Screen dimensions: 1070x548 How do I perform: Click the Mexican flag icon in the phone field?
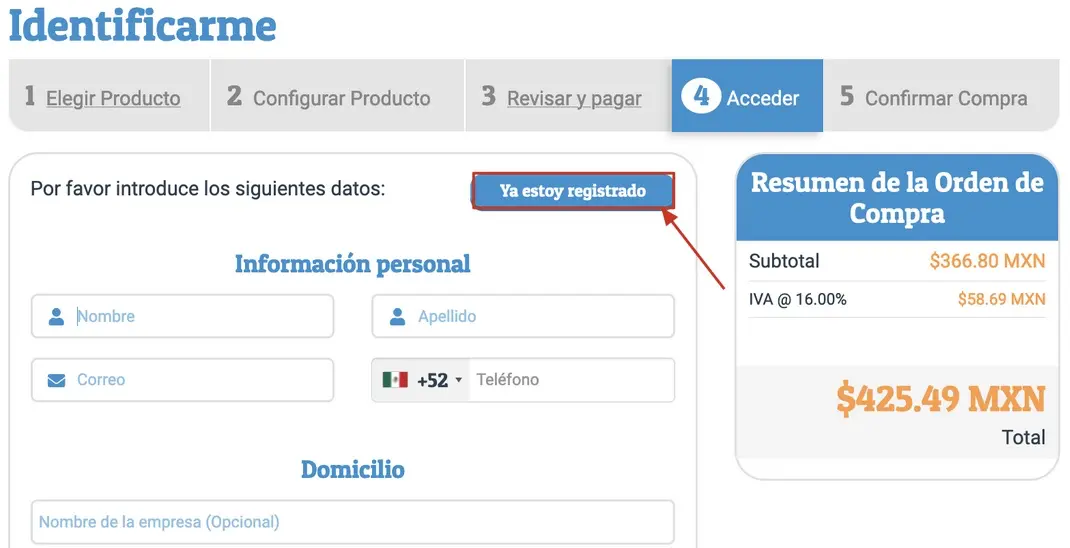pos(395,380)
